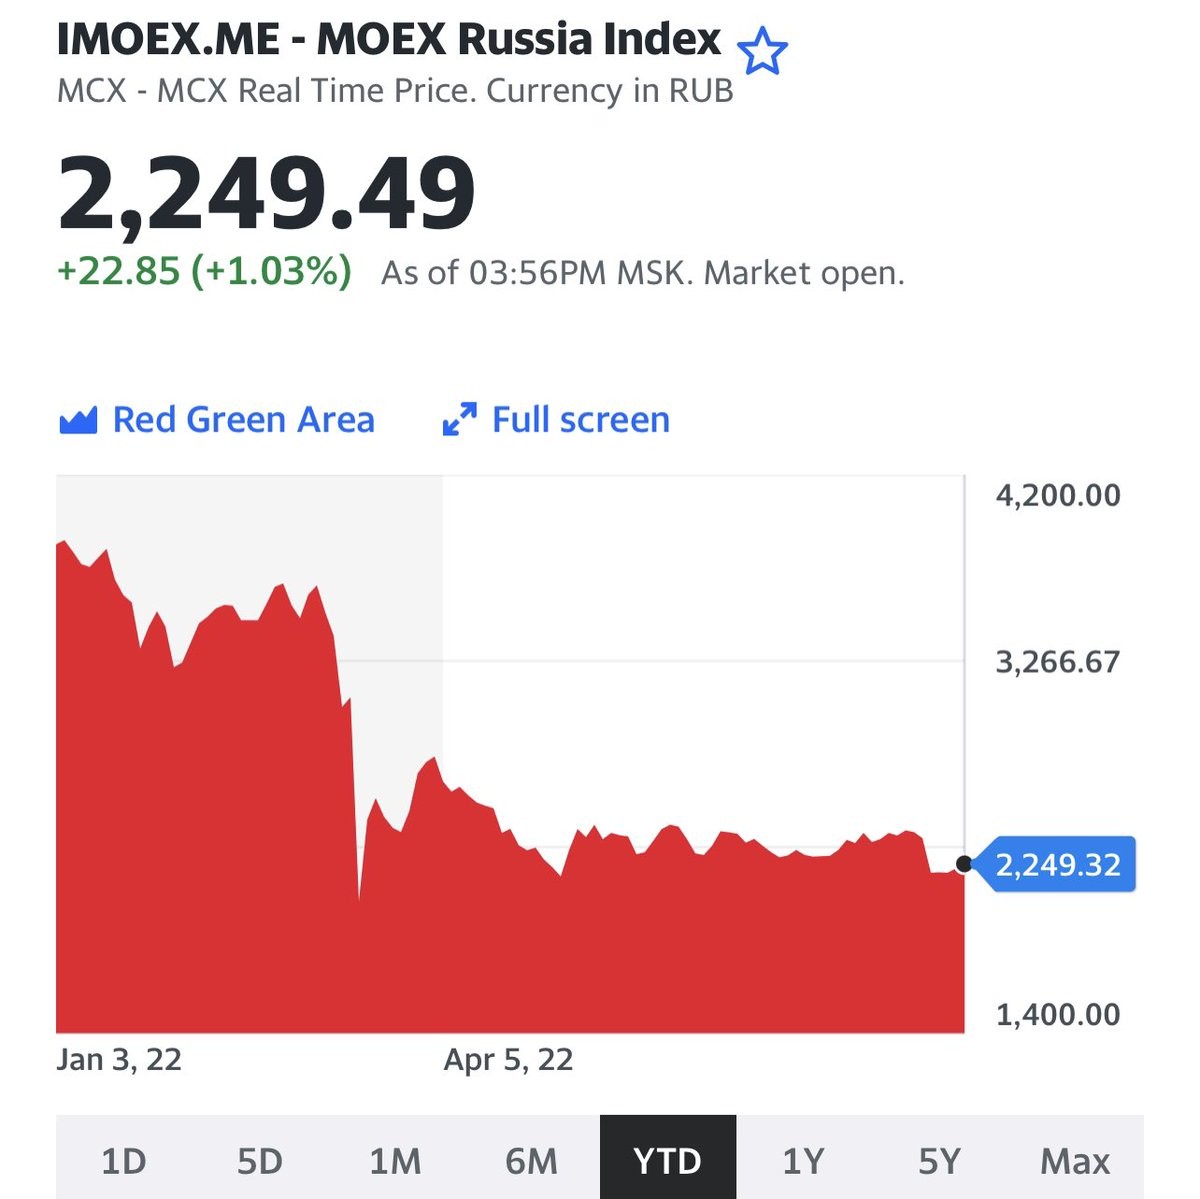
Task: Click the IMOEX.ME - MOEX Russia Index title
Action: [x=389, y=40]
